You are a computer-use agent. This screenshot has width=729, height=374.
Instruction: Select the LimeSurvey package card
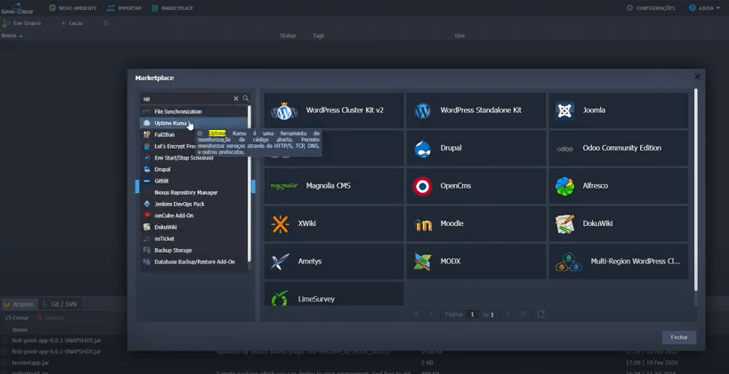coord(334,294)
